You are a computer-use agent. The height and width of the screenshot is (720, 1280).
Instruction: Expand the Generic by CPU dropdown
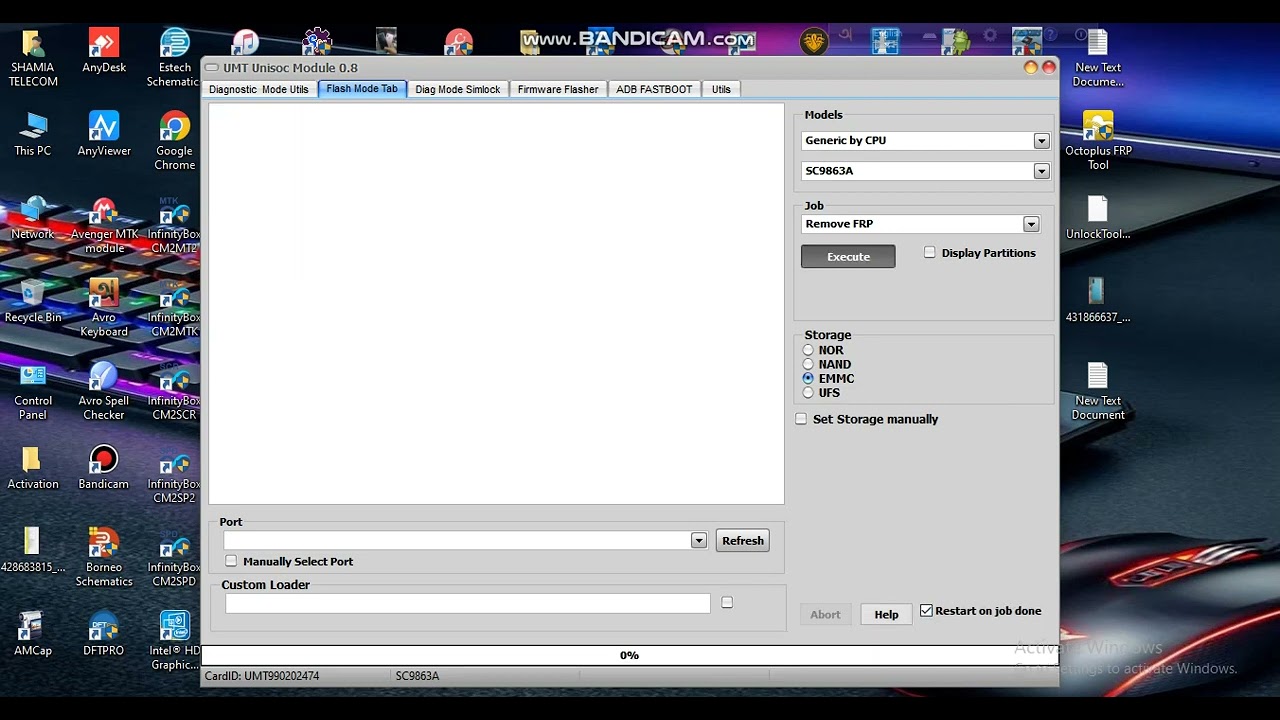[x=1041, y=141]
